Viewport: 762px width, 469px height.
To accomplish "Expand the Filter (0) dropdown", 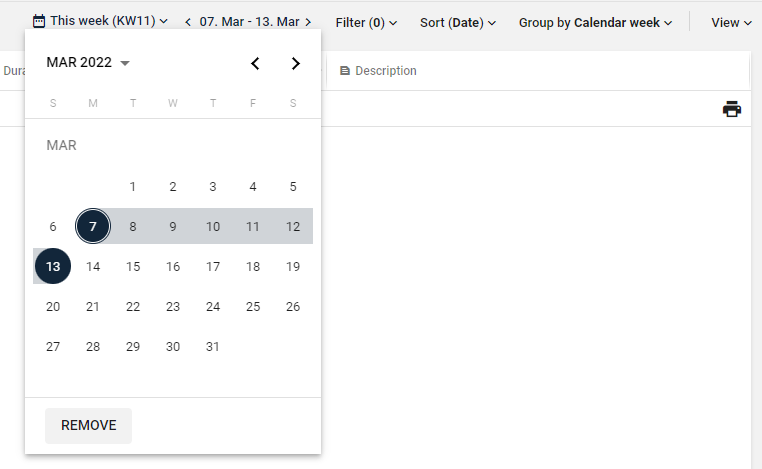I will [366, 21].
